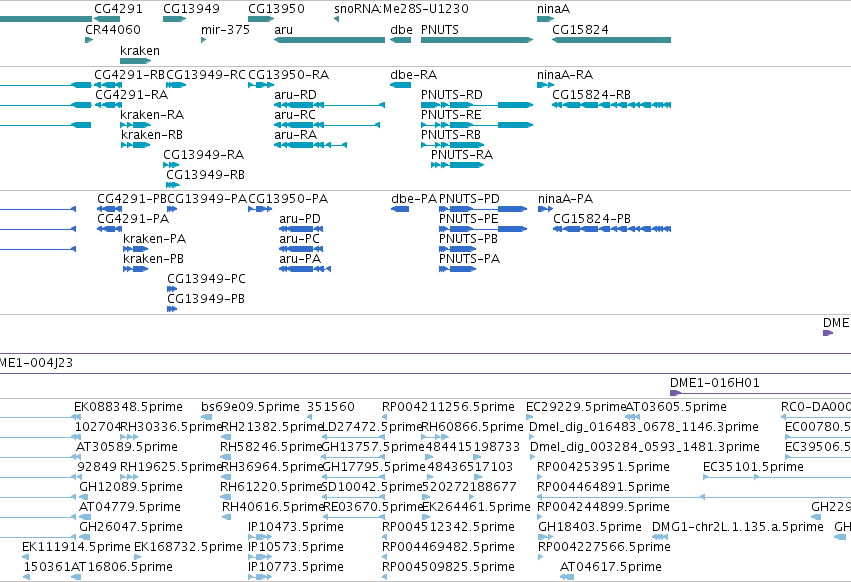The width and height of the screenshot is (851, 582).
Task: Select EST RP004509825.5prime label
Action: (448, 567)
